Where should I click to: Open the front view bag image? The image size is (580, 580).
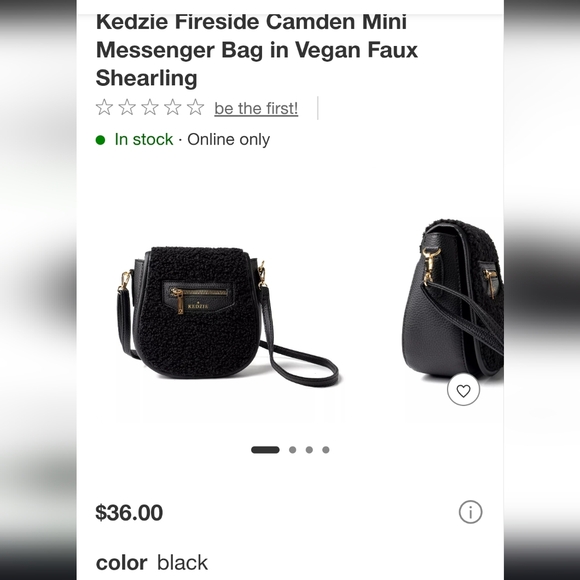pos(227,316)
